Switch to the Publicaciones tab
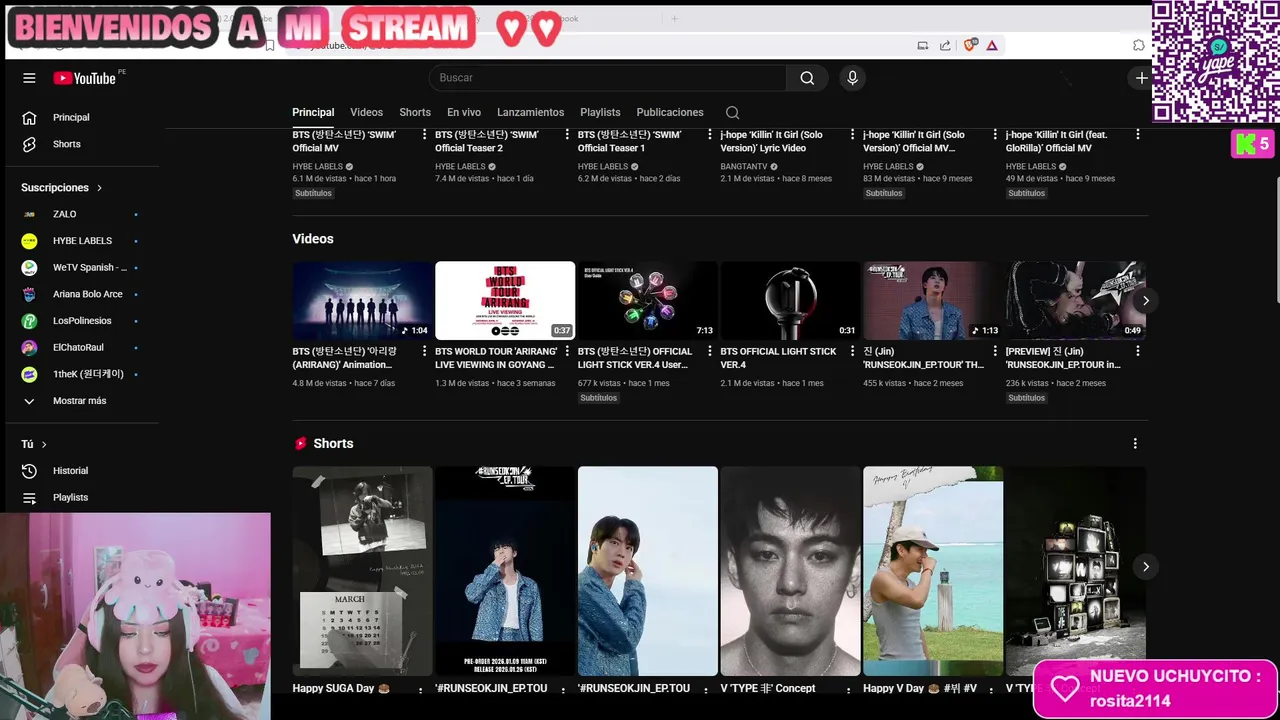This screenshot has width=1280, height=720. point(670,112)
